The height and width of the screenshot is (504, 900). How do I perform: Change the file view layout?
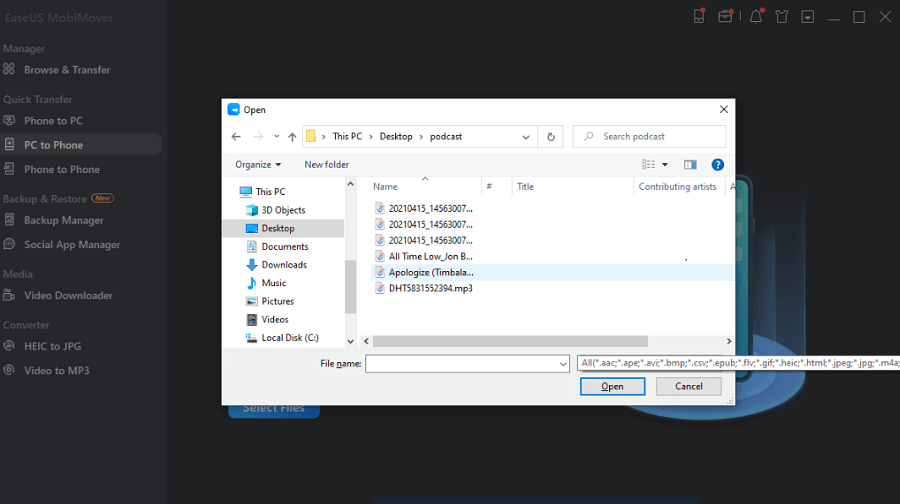click(648, 165)
